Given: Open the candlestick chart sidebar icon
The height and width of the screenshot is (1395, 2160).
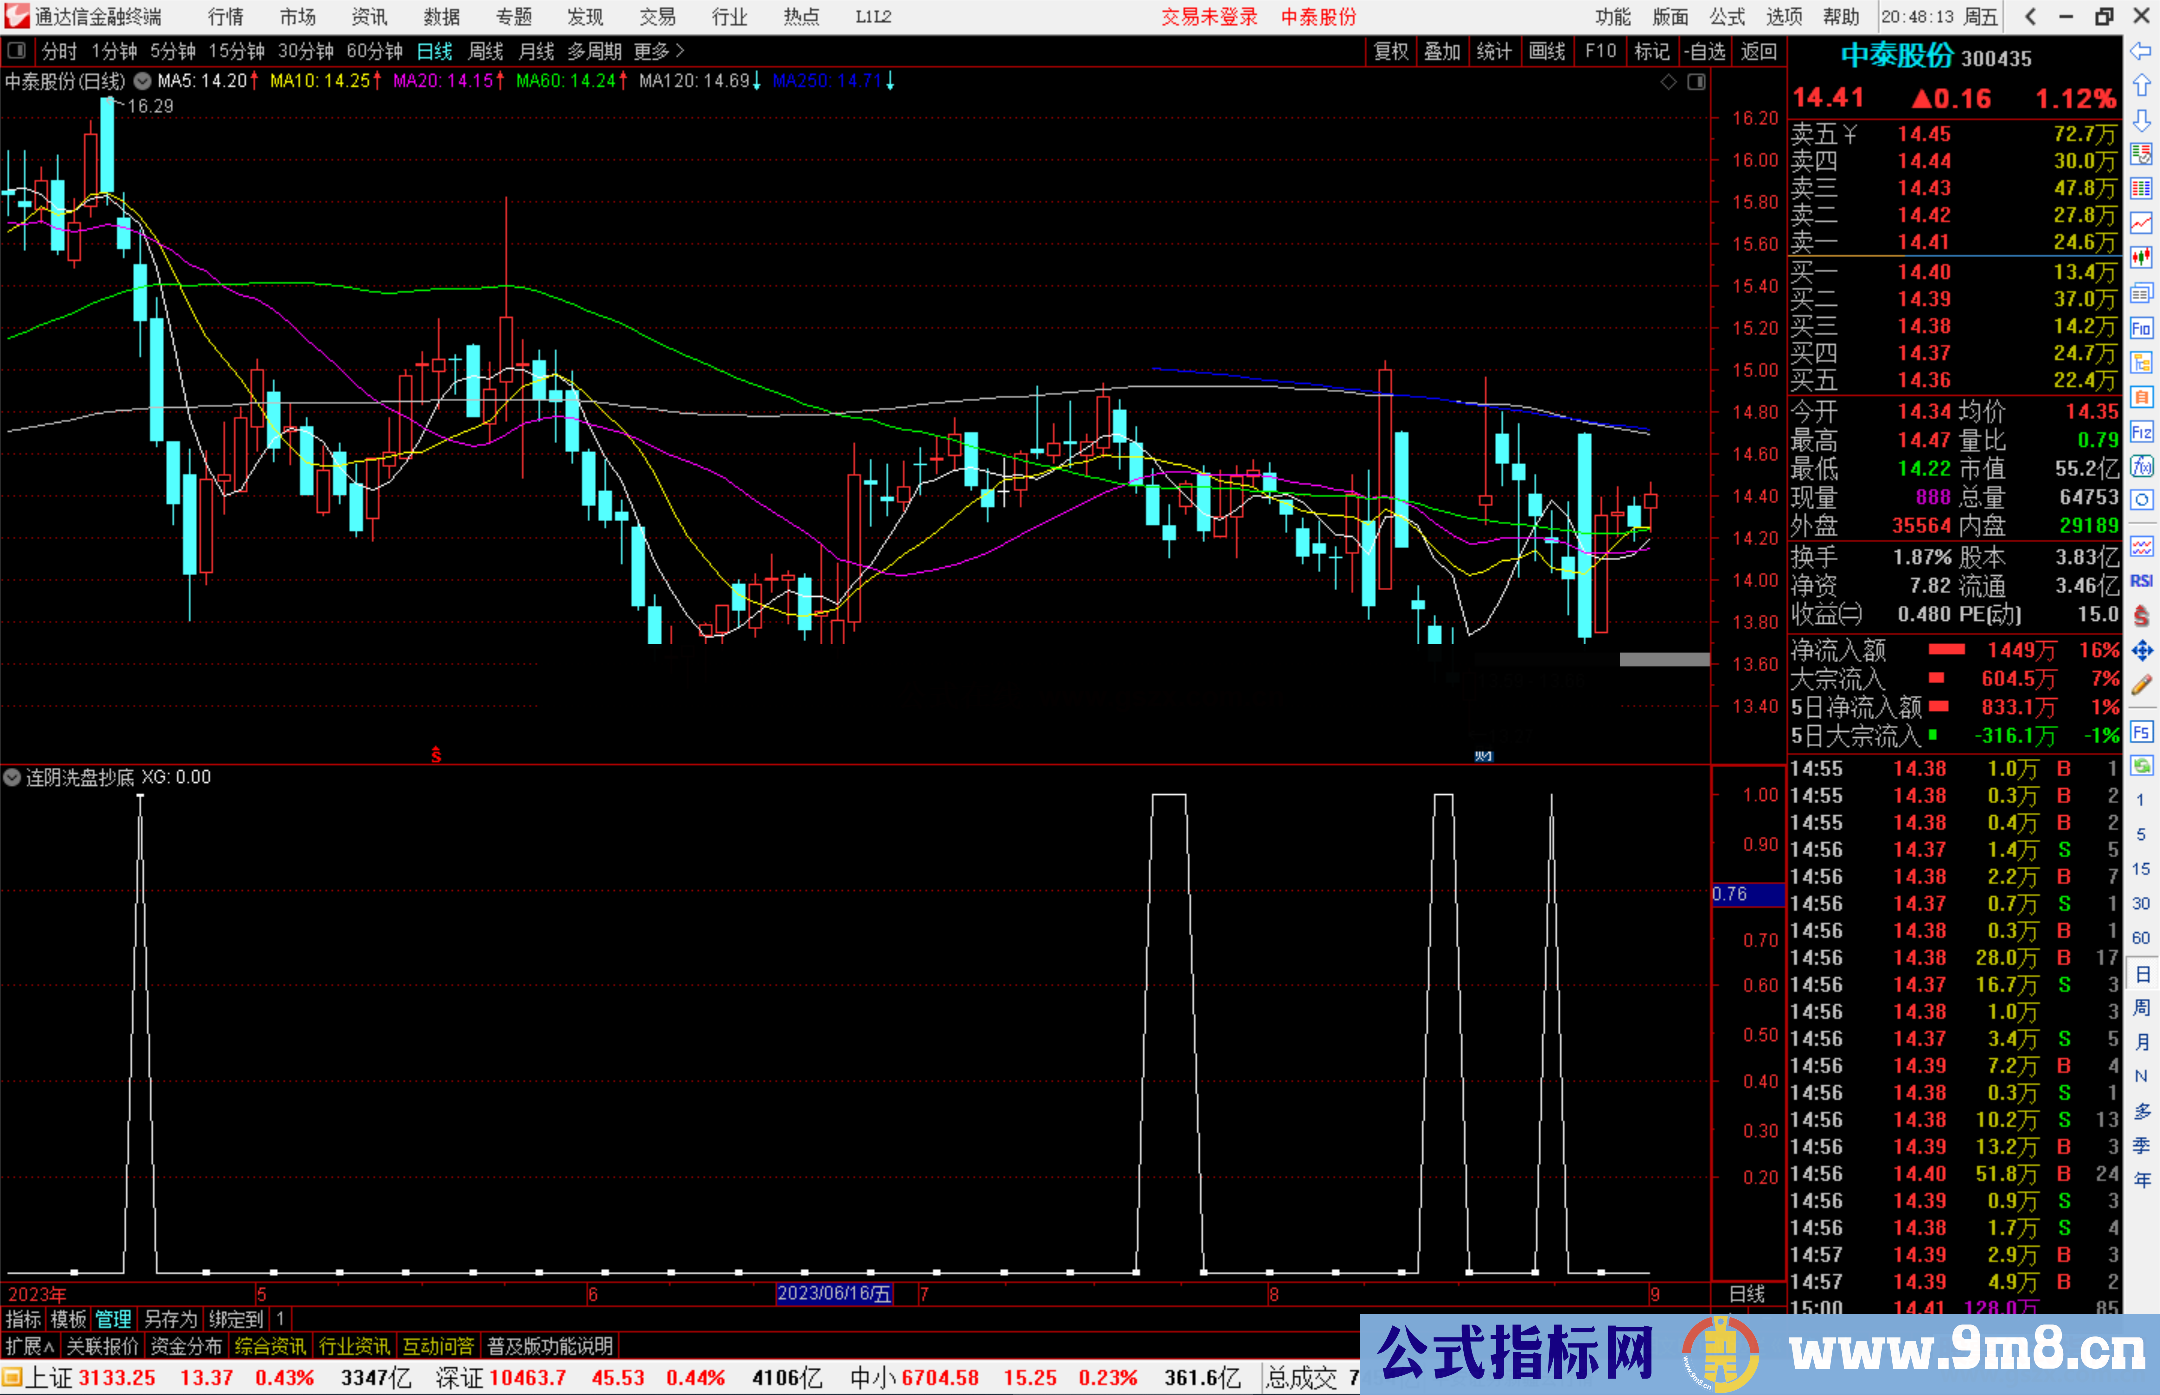Looking at the screenshot, I should 2141,257.
